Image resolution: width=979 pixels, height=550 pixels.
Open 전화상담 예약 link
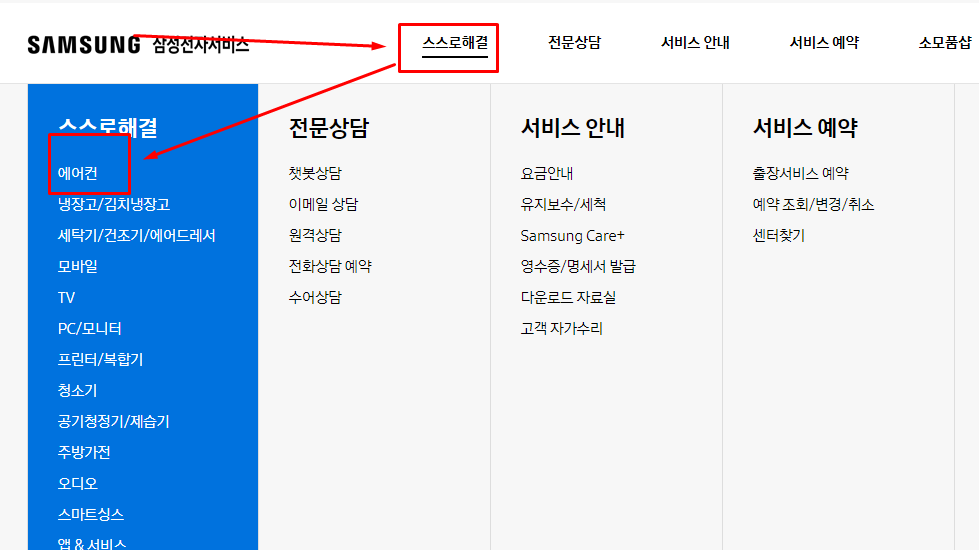(330, 267)
